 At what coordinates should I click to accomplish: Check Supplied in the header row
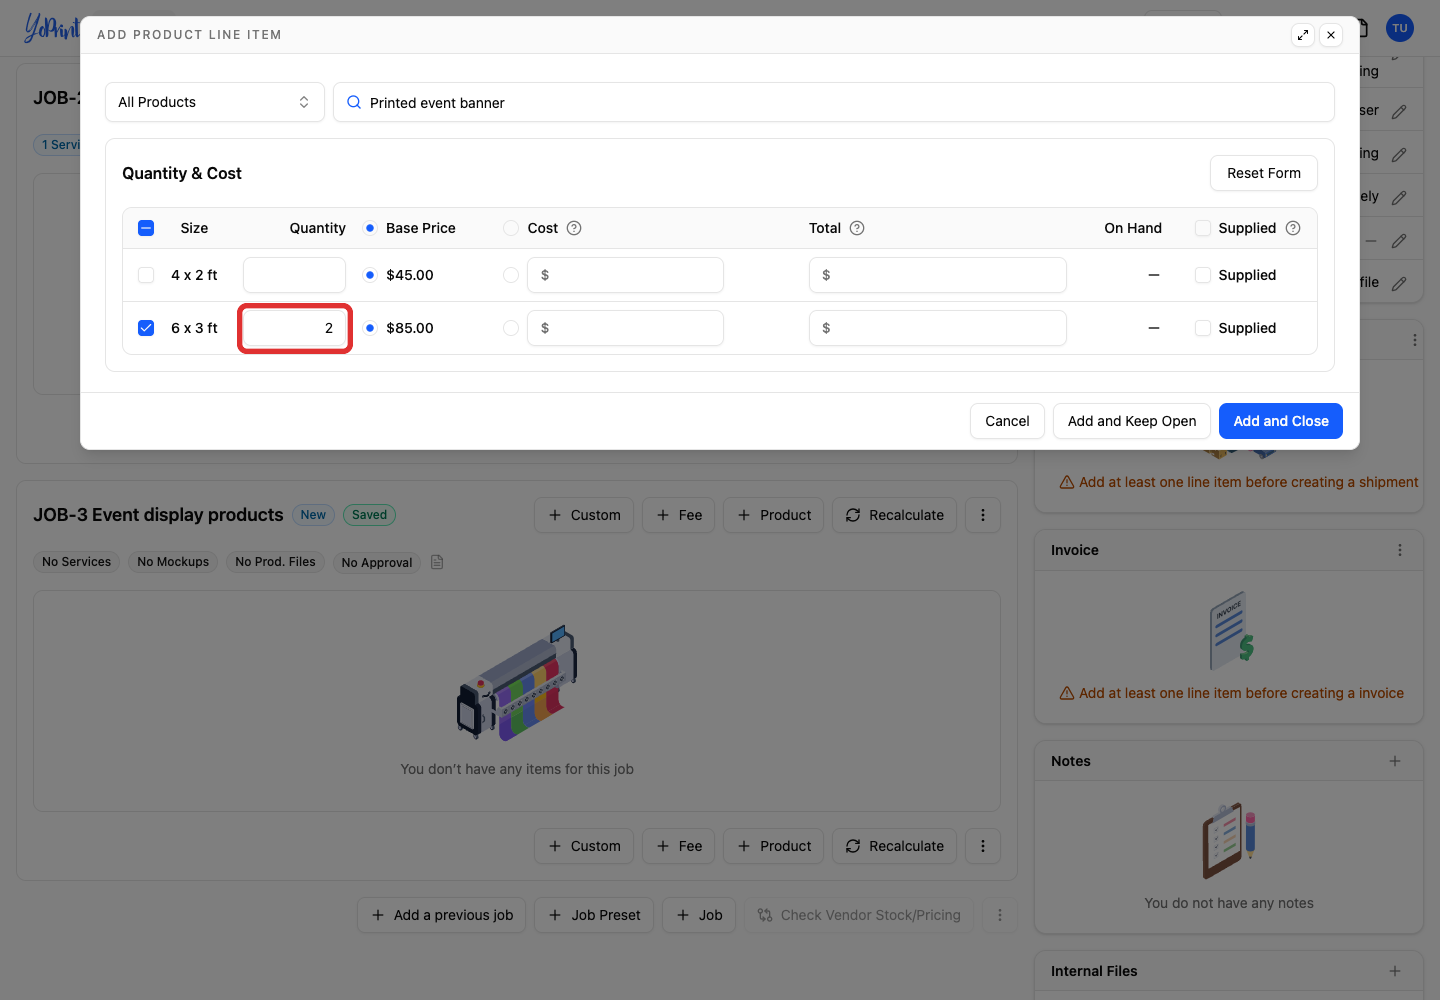coord(1203,228)
